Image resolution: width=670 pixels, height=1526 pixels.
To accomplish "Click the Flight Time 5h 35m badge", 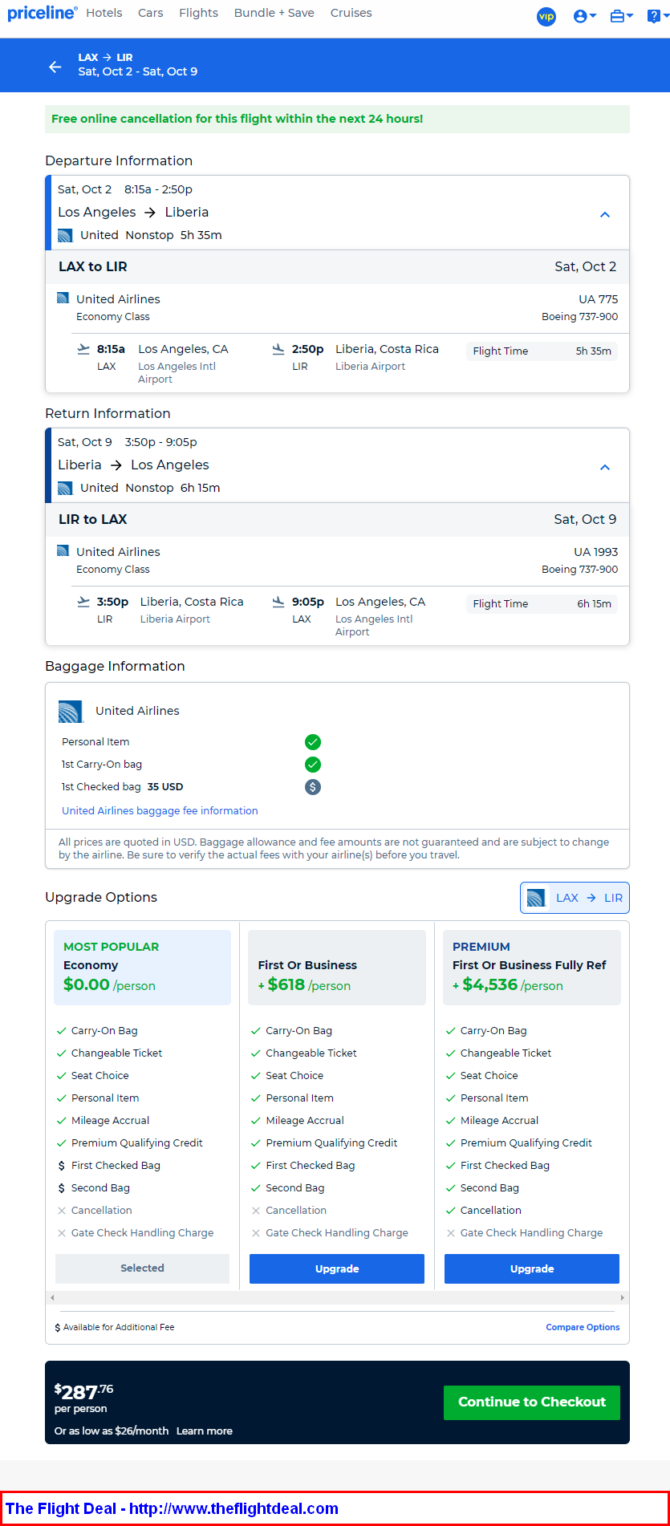I will click(x=542, y=351).
